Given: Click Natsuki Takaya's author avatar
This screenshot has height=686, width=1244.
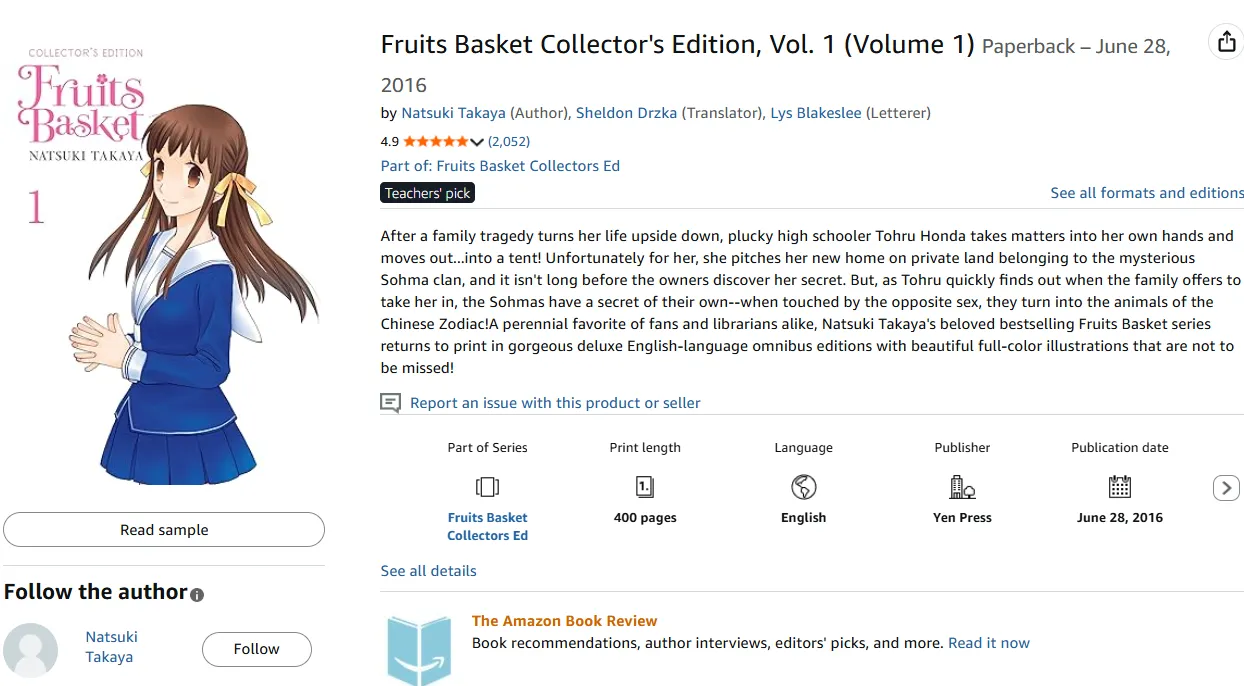Looking at the screenshot, I should (x=31, y=649).
